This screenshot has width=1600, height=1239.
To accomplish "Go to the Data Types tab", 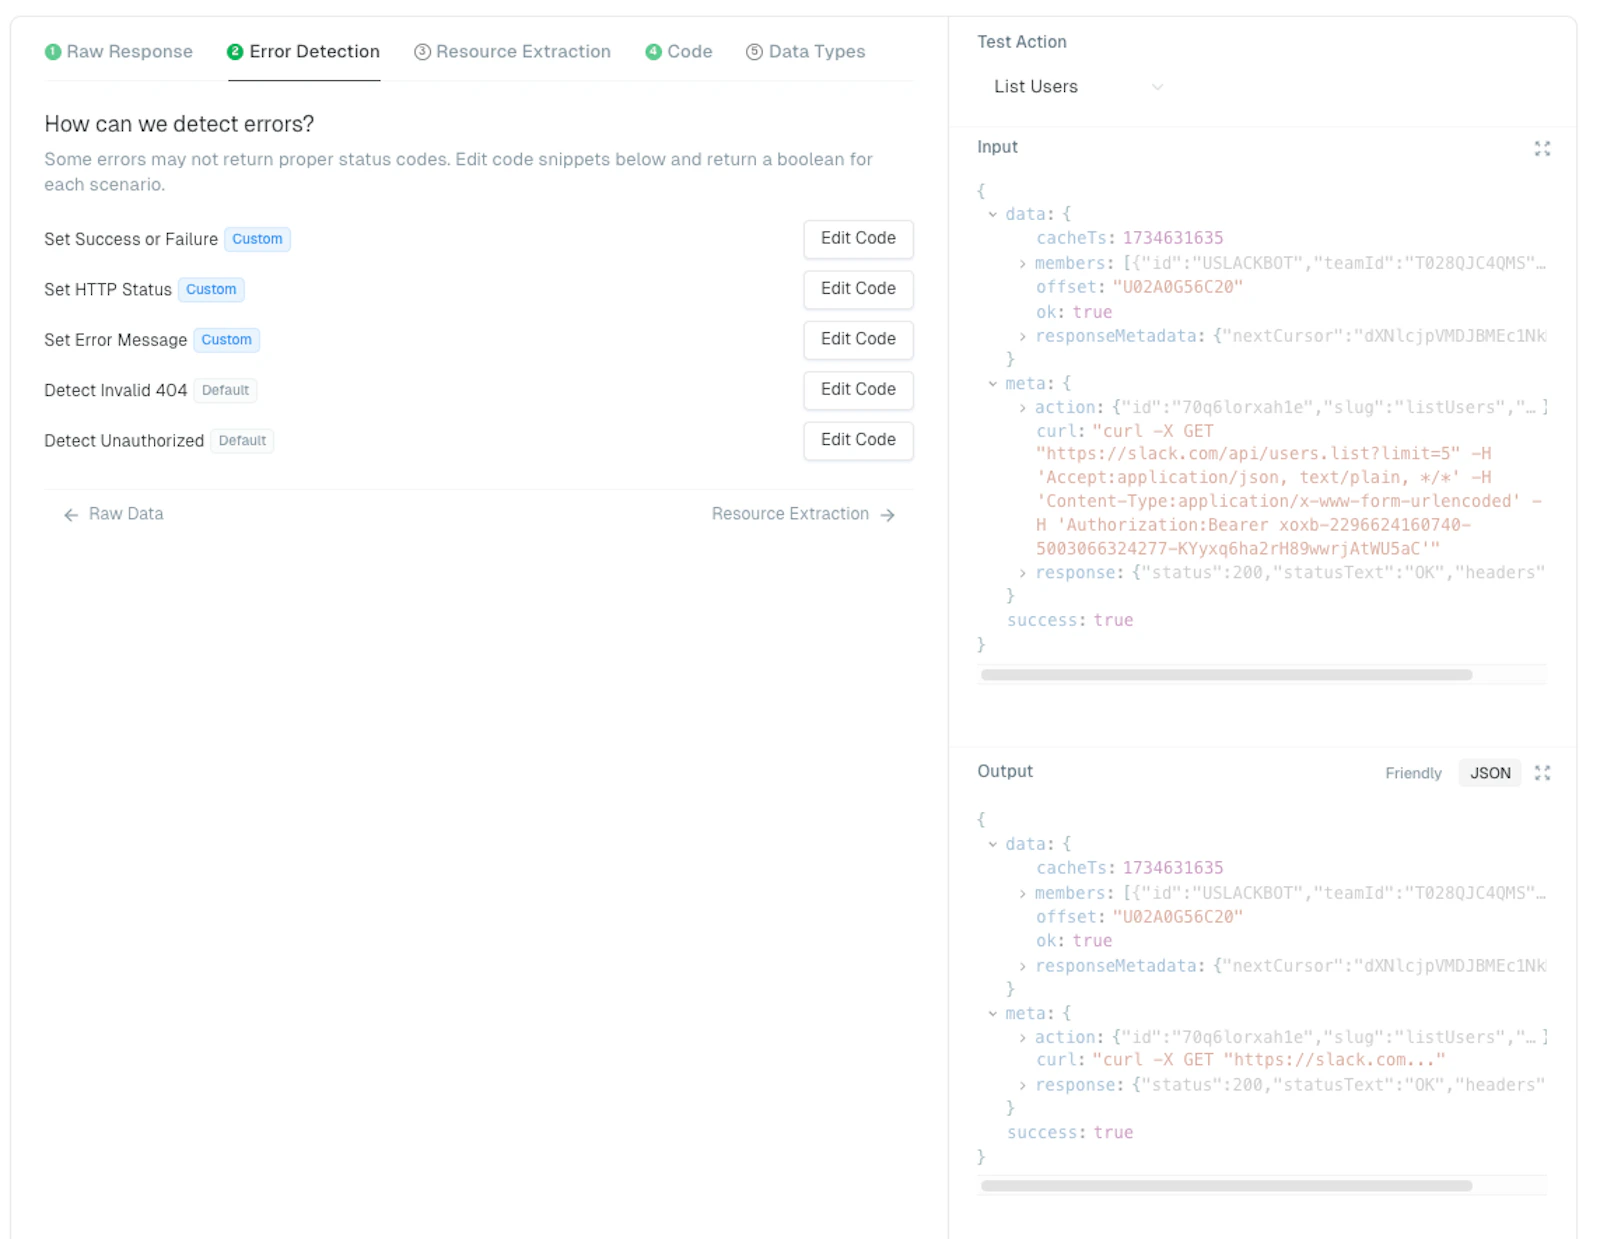I will (x=806, y=52).
